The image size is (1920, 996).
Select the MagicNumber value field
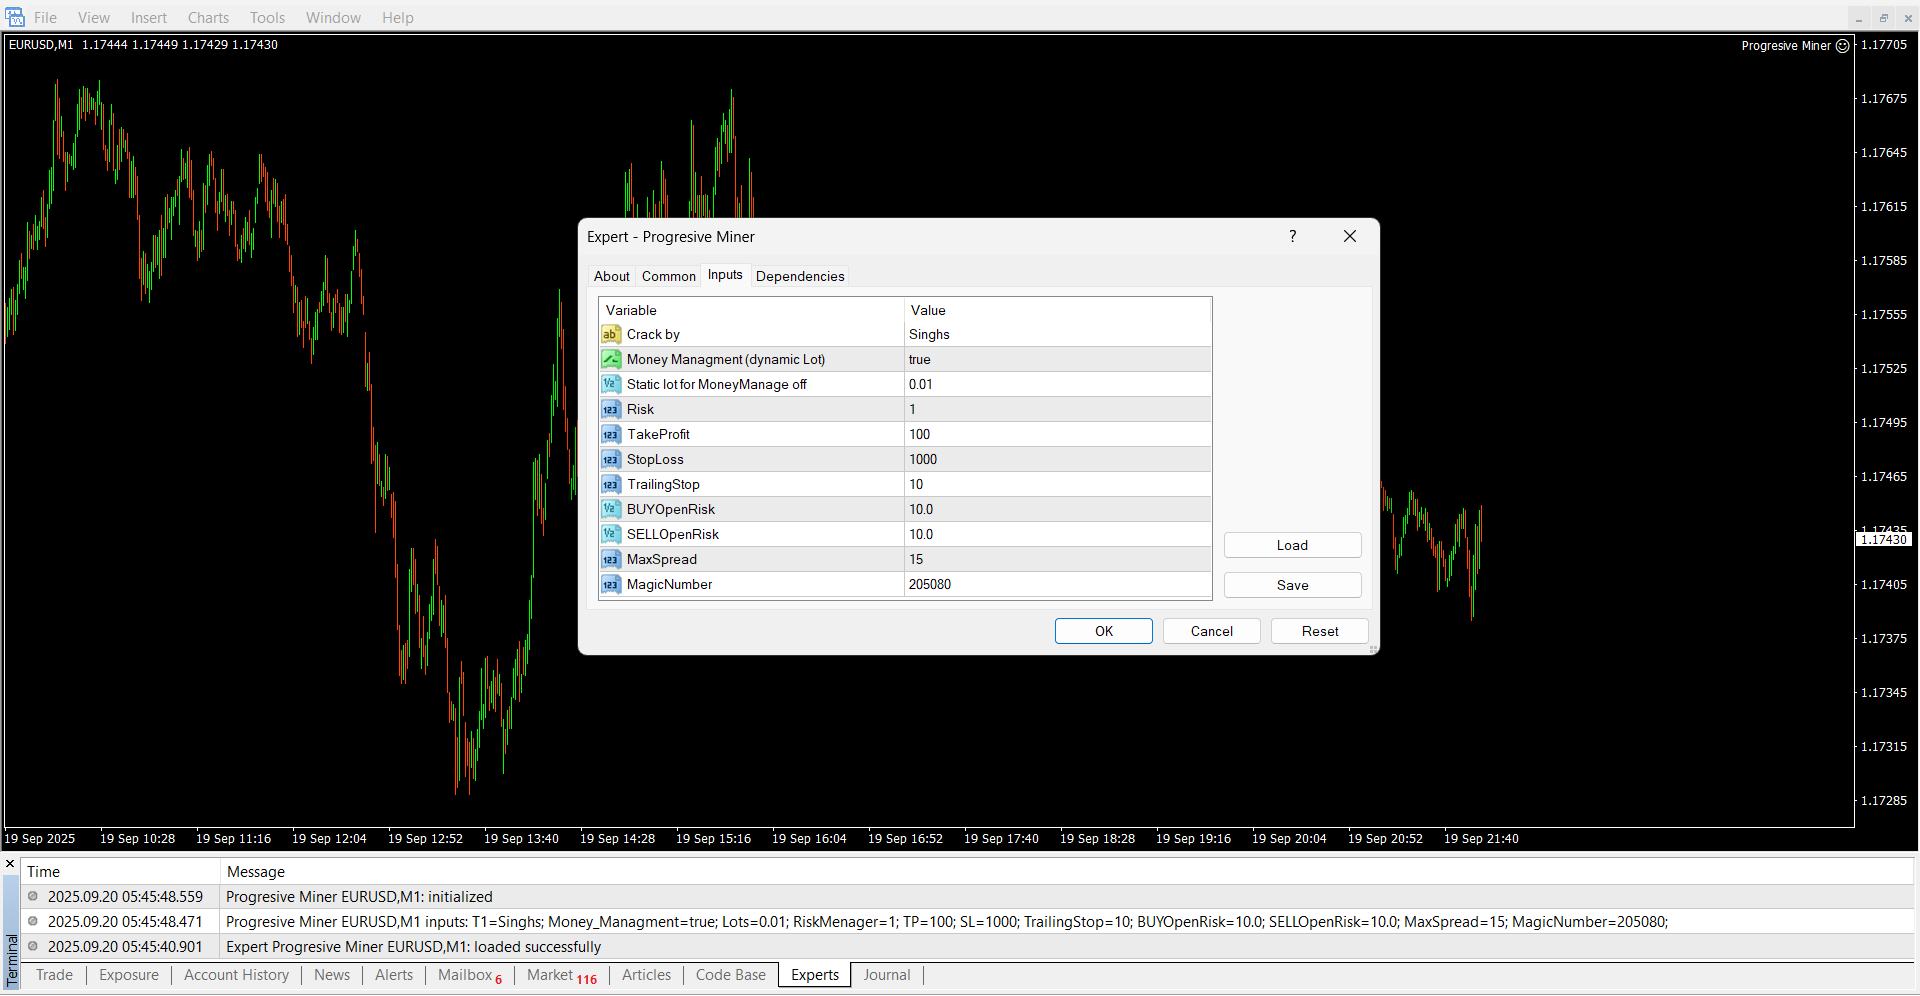(1056, 584)
